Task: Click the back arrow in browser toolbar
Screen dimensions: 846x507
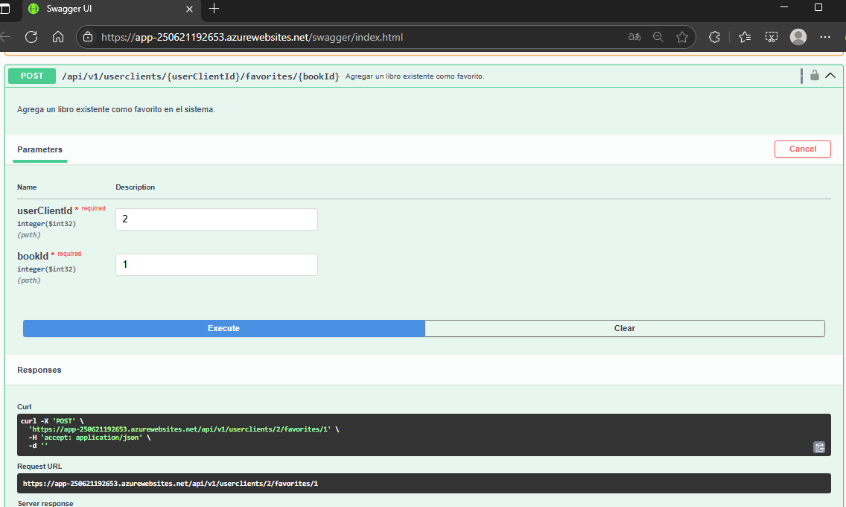Action: 5,37
